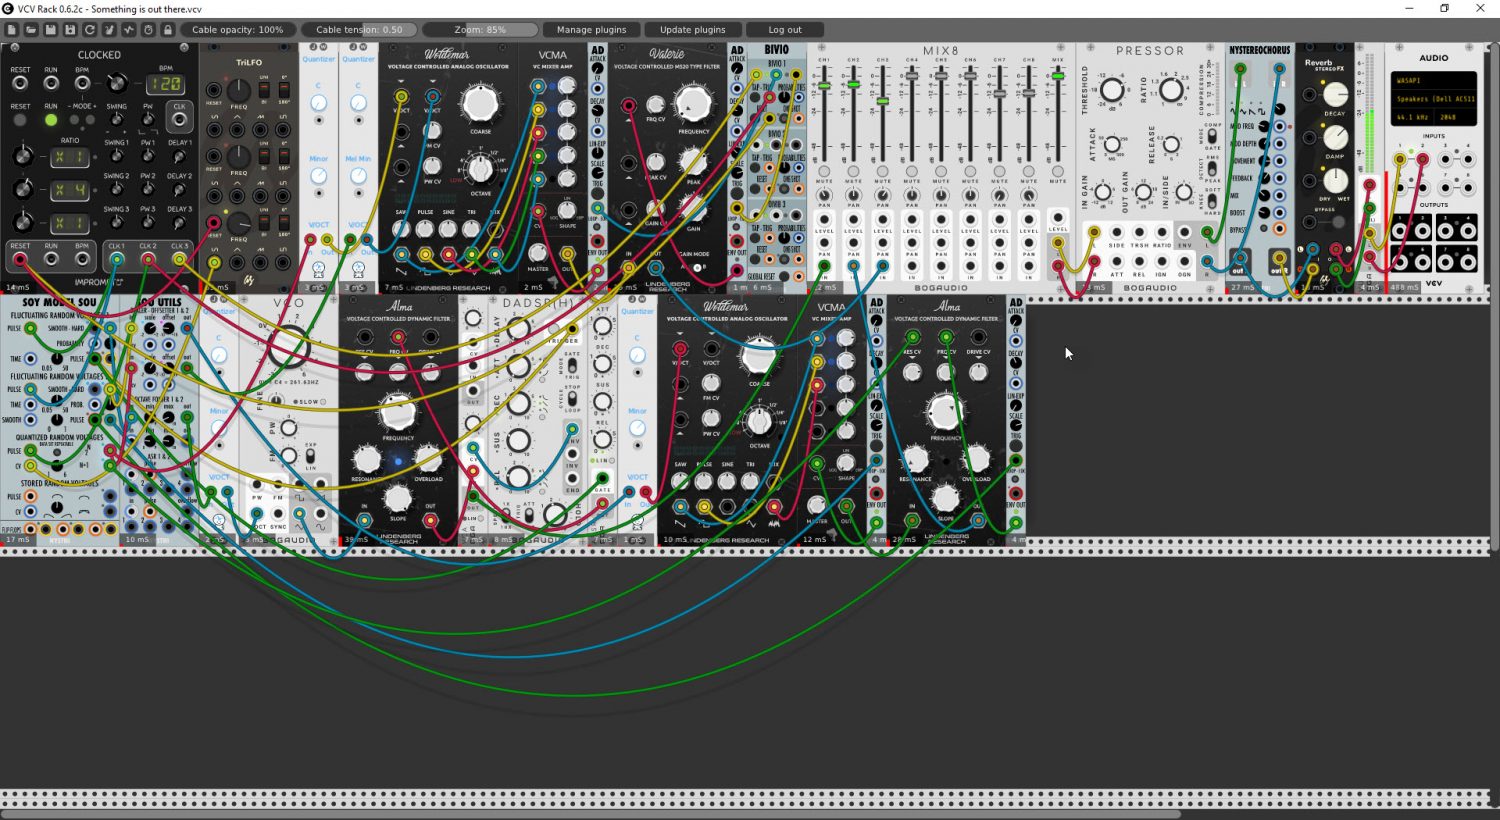Screen dimensions: 1500x820
Task: Click the lock modules padlock icon
Action: (x=168, y=30)
